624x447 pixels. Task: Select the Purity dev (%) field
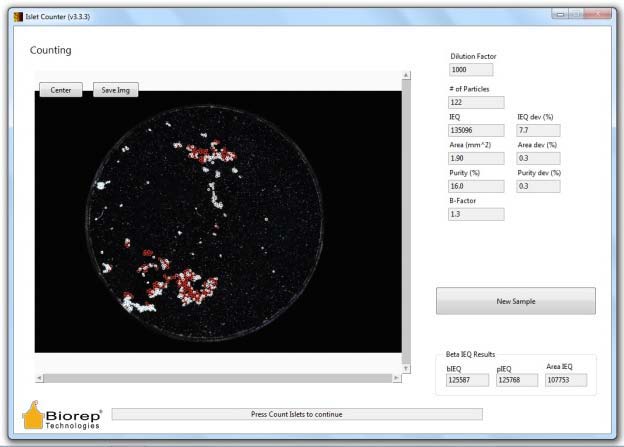[x=538, y=186]
